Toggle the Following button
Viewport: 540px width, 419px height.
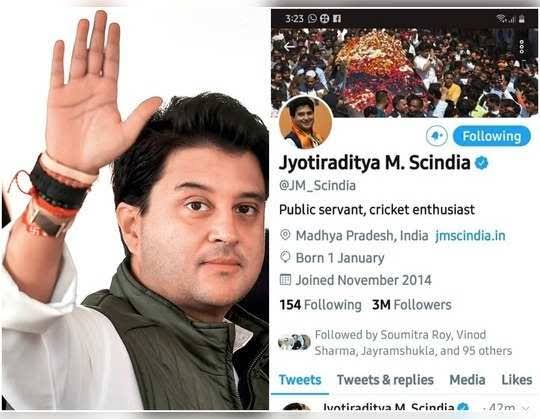491,136
